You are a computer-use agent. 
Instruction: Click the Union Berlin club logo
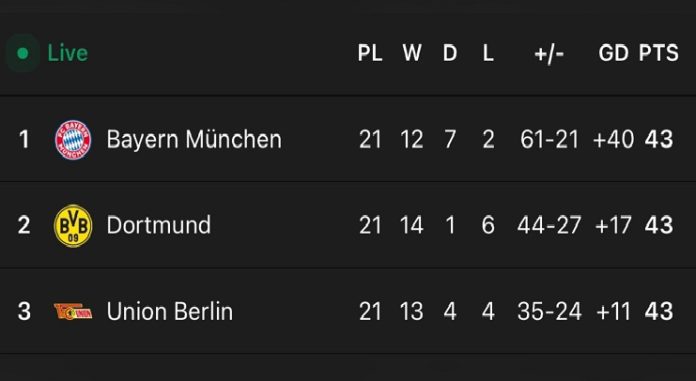coord(73,312)
